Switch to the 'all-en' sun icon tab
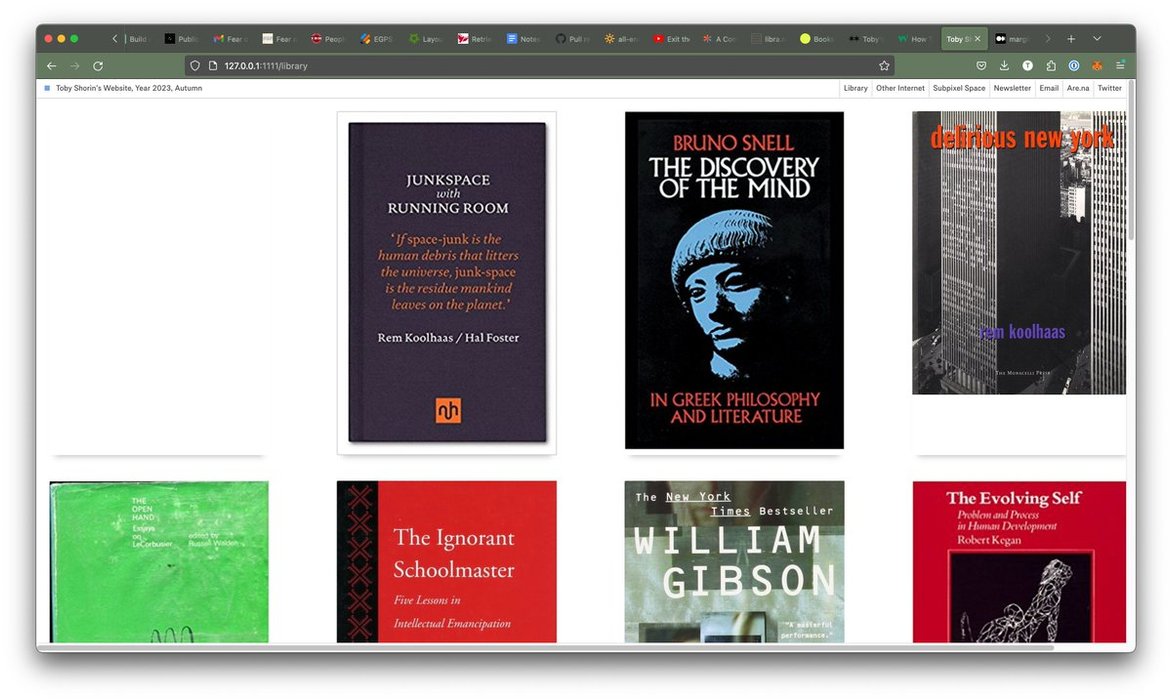The width and height of the screenshot is (1172, 700). point(620,39)
